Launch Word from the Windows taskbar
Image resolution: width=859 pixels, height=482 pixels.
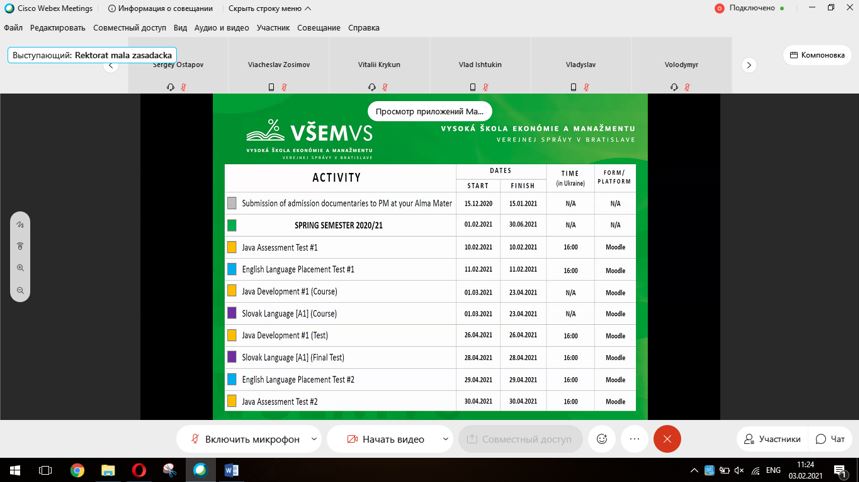coord(231,470)
